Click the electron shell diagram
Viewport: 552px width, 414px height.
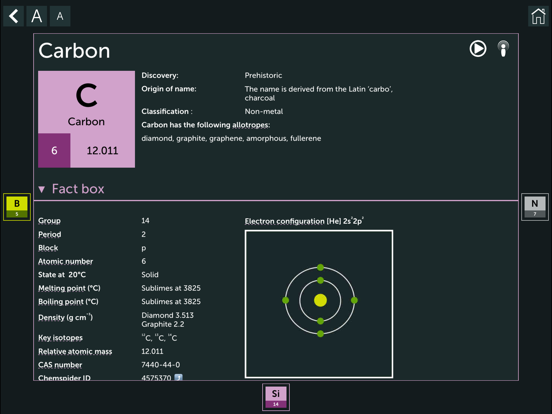(x=319, y=304)
